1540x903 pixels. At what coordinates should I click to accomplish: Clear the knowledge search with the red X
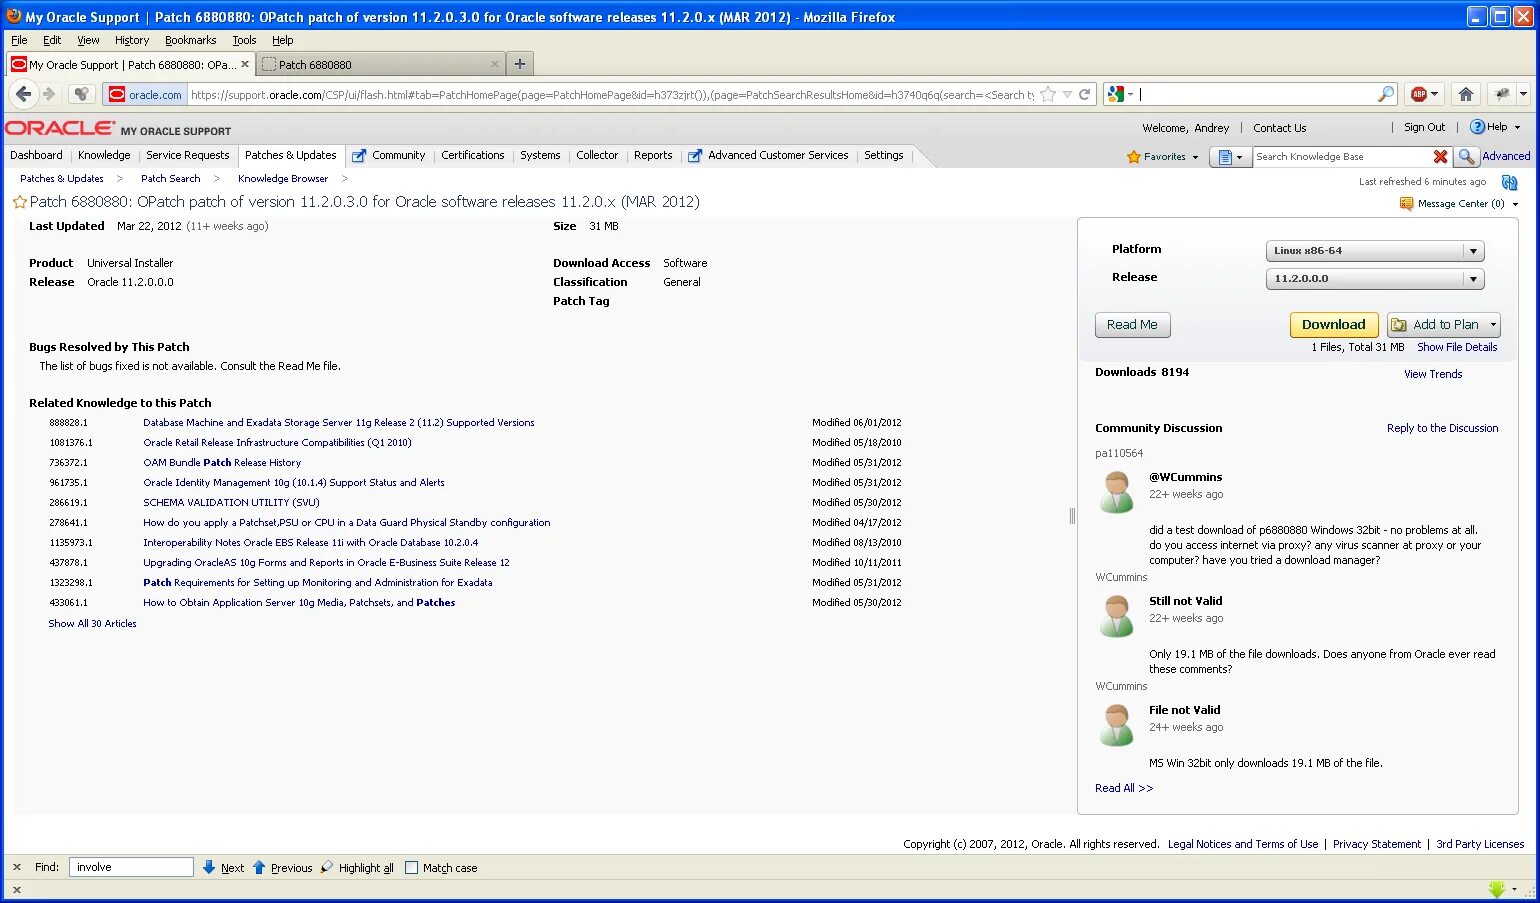(1440, 157)
